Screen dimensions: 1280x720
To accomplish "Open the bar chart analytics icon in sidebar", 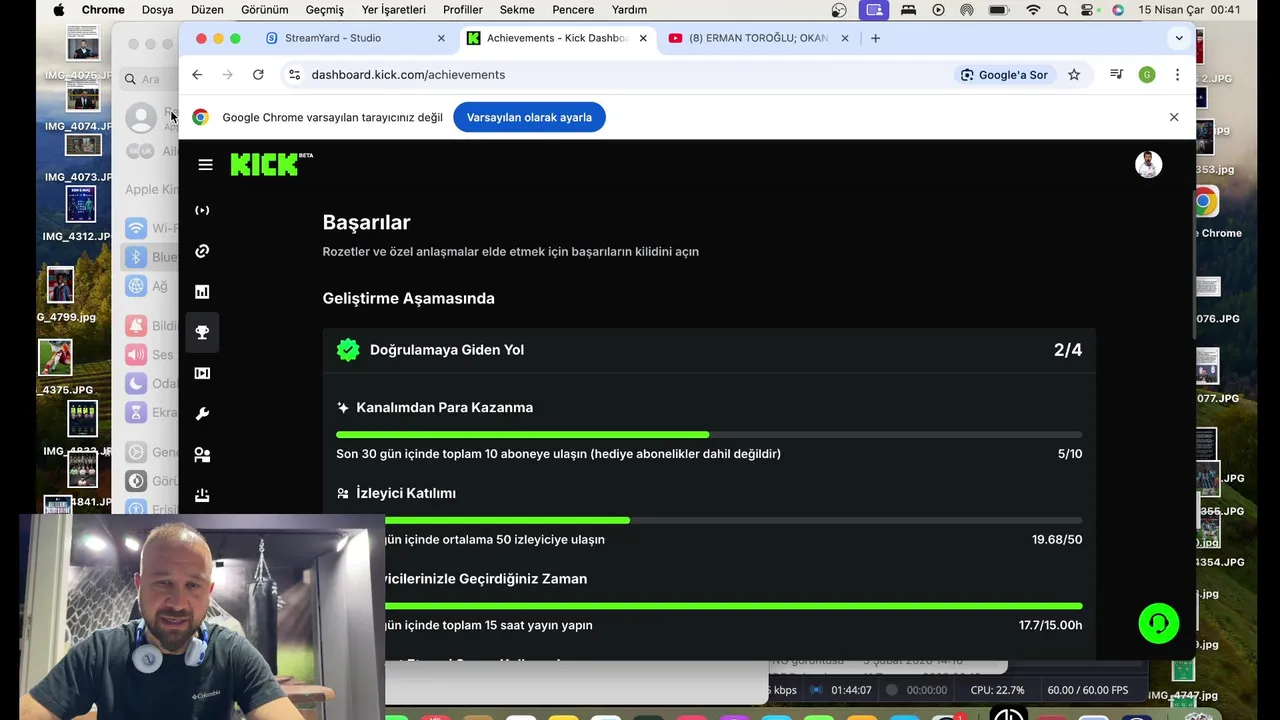I will coord(202,292).
